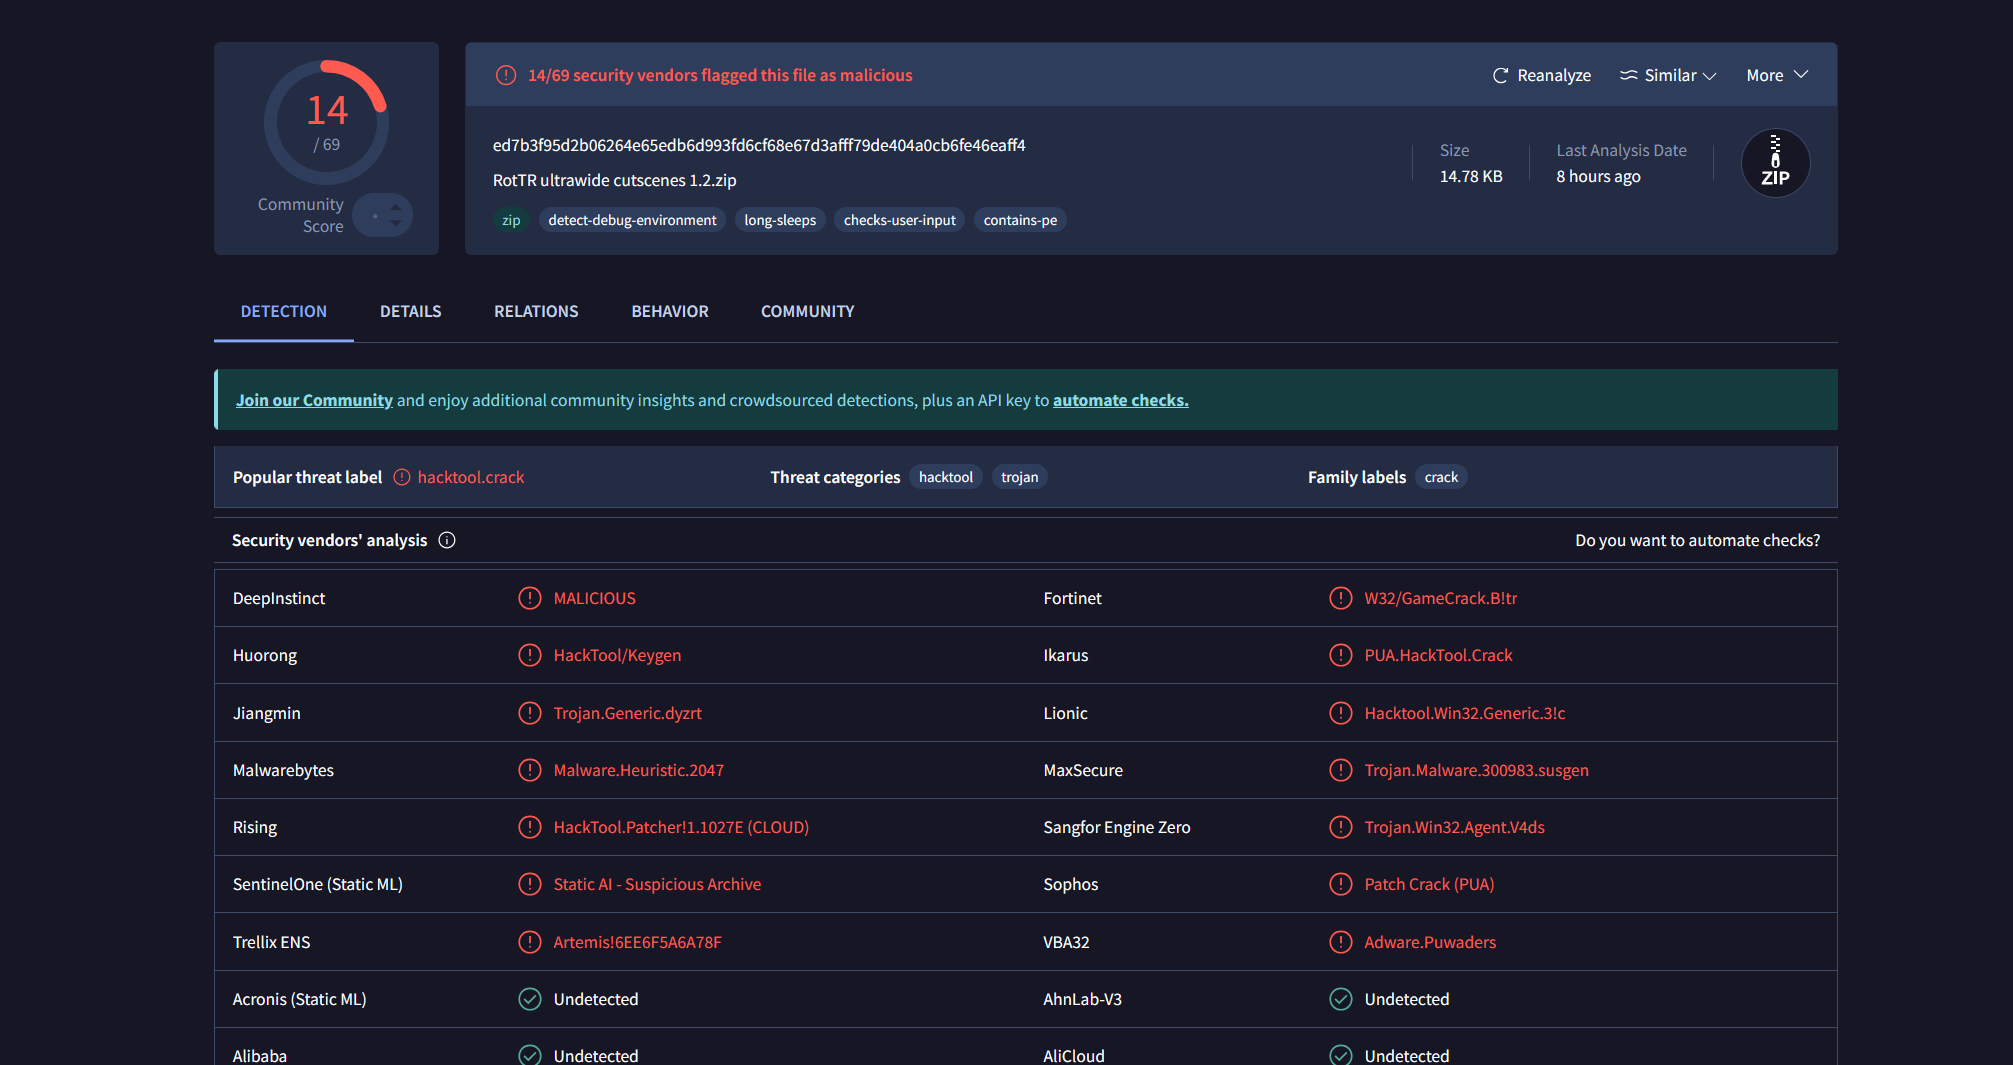The height and width of the screenshot is (1065, 2013).
Task: Switch to the DETAILS tab
Action: (410, 312)
